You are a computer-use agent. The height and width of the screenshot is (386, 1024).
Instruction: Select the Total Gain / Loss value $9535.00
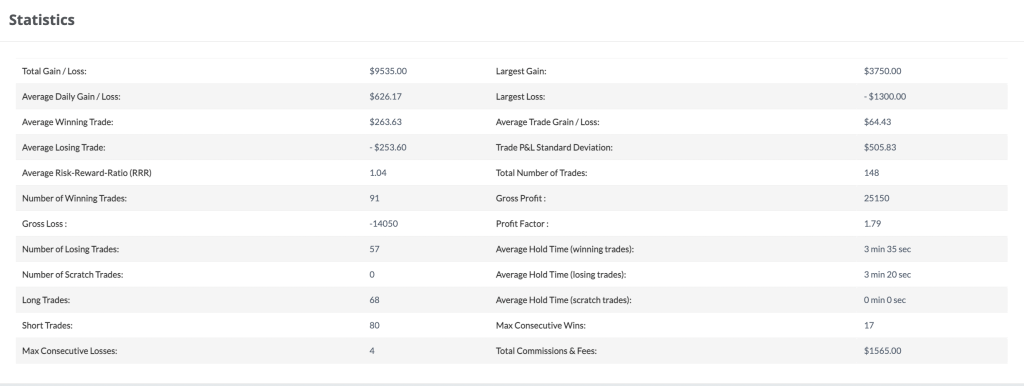(388, 71)
